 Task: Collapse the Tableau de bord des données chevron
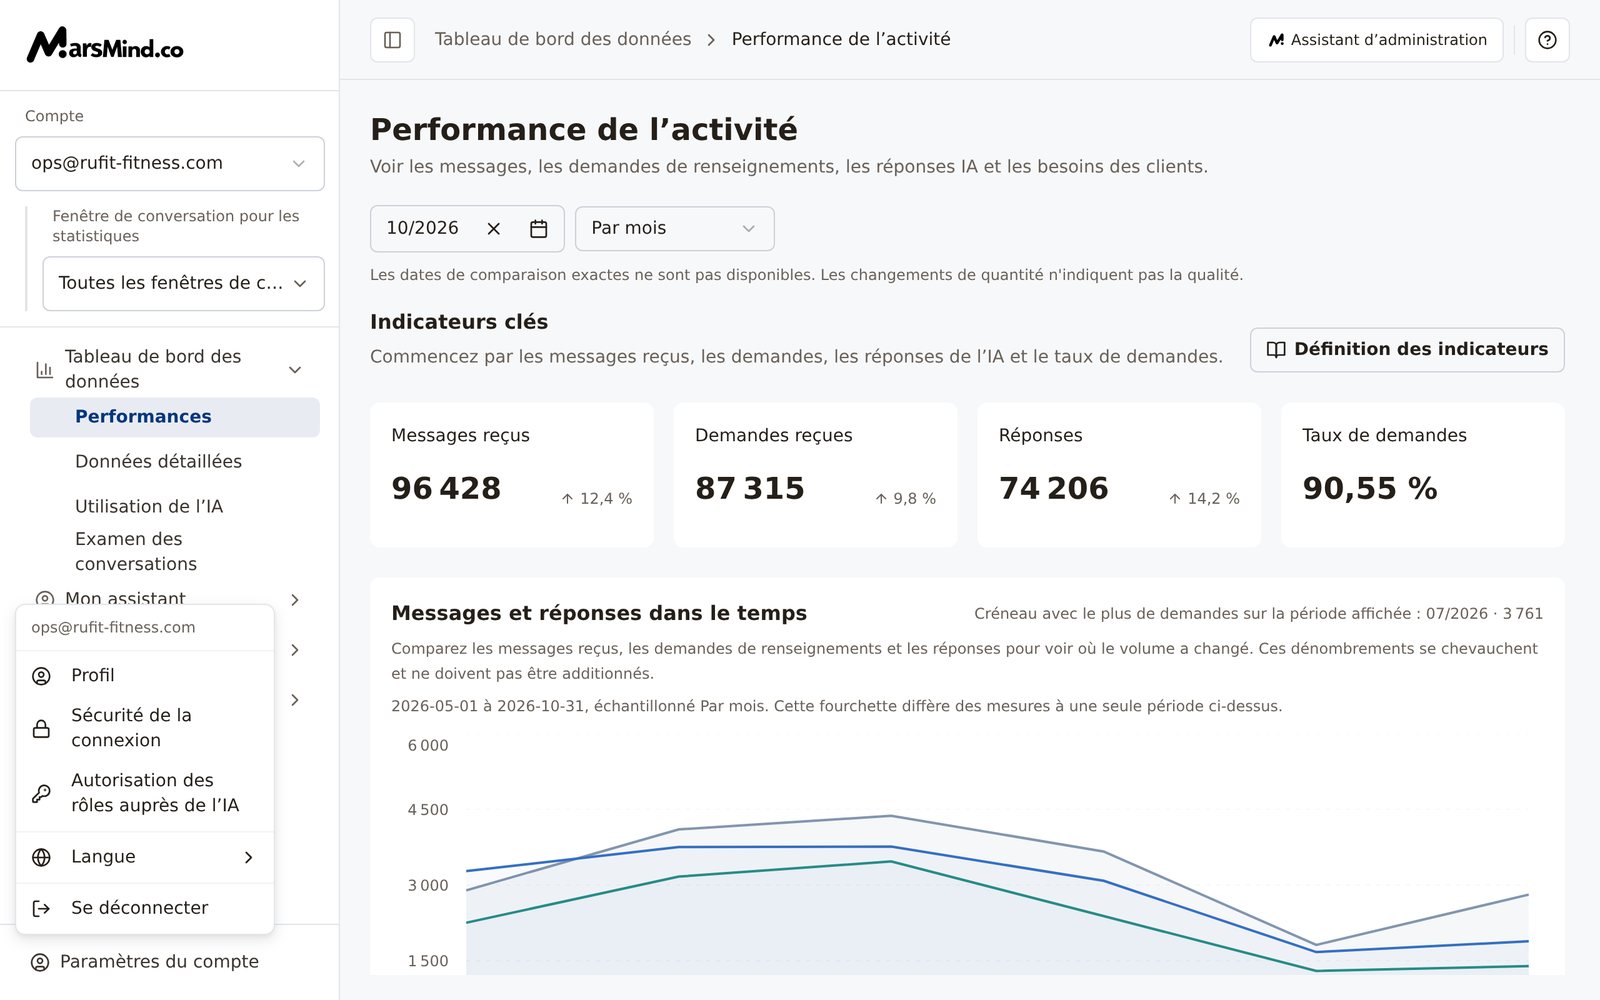click(x=295, y=370)
